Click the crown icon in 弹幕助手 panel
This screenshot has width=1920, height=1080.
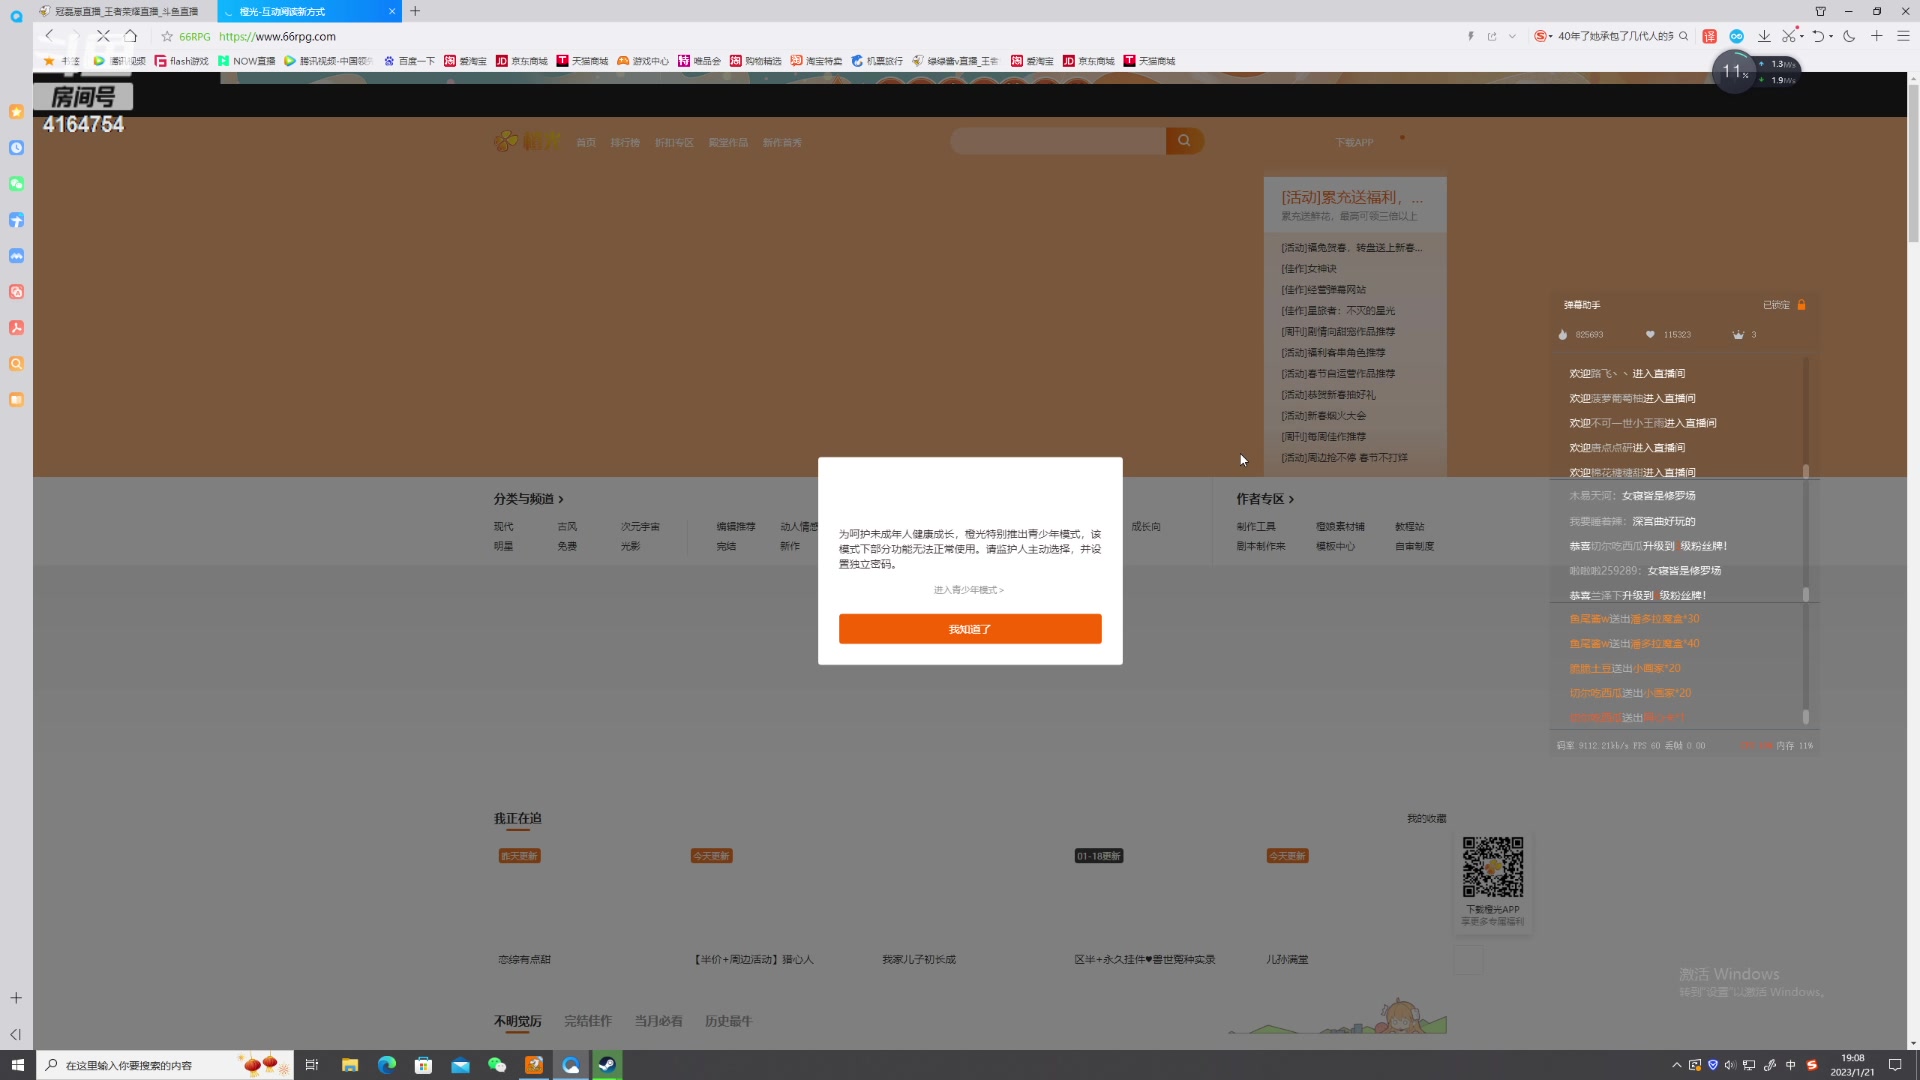coord(1738,335)
